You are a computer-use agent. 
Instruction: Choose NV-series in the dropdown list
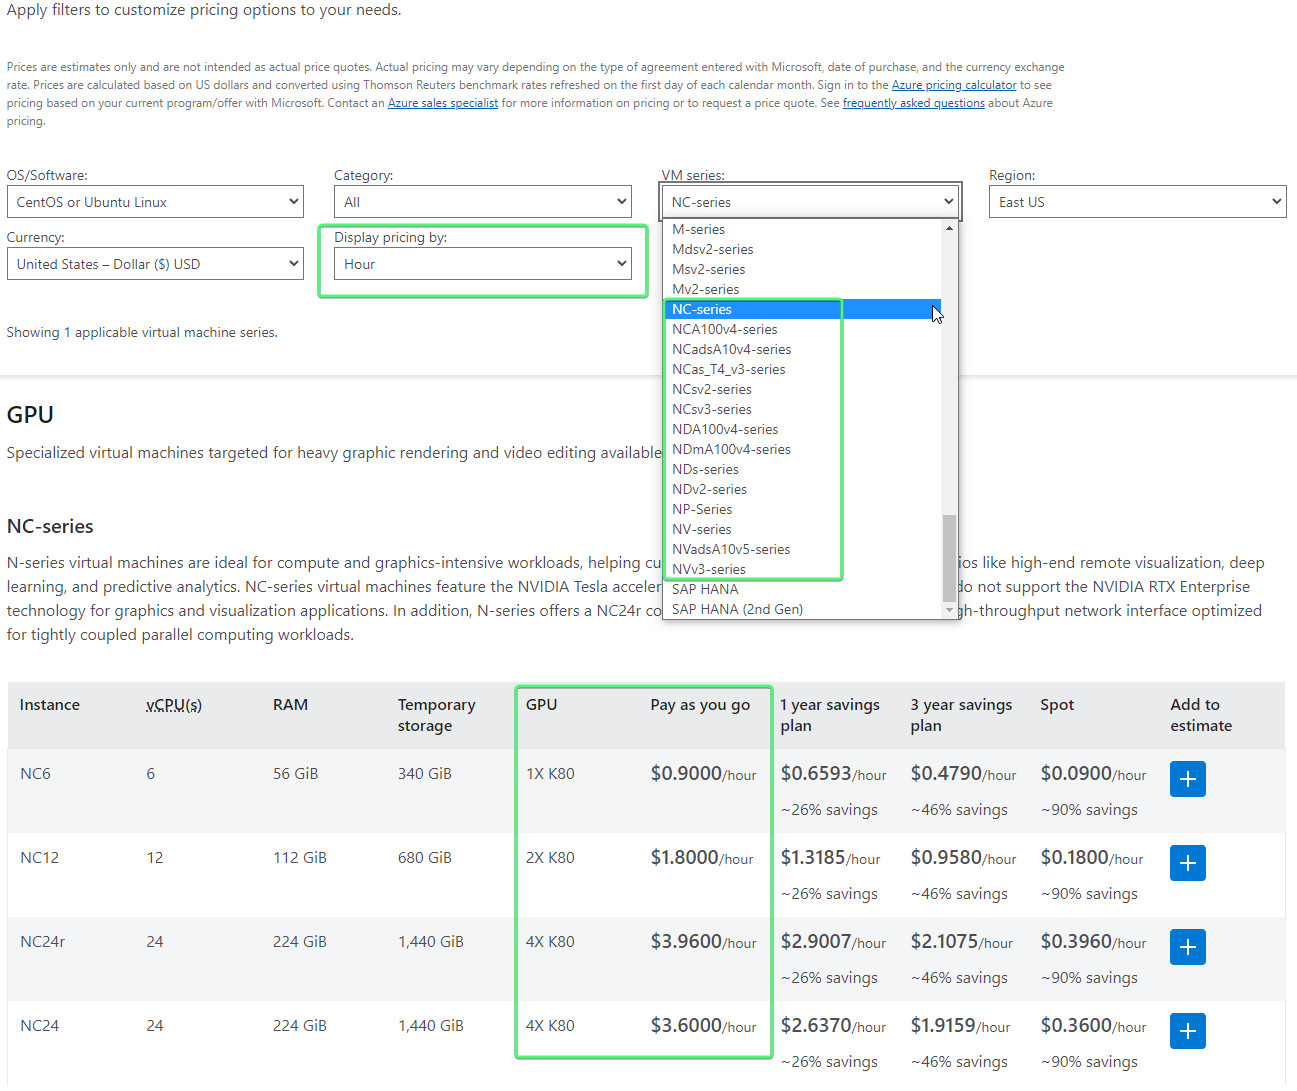pos(702,529)
